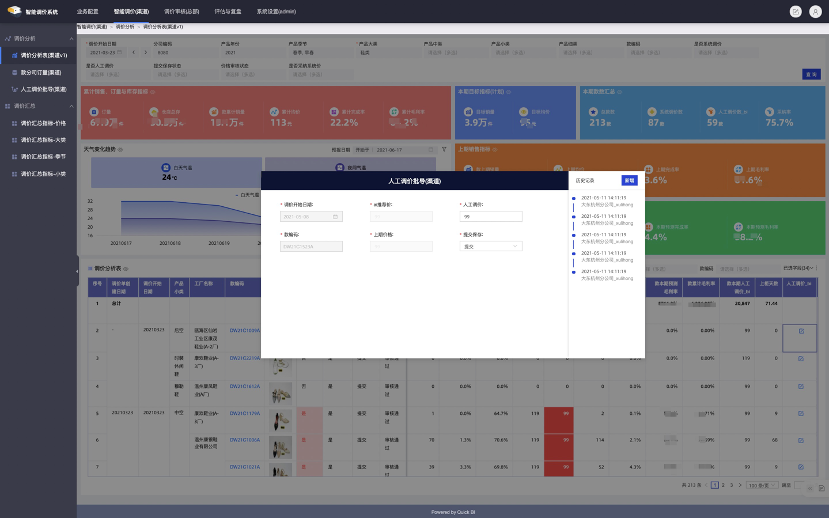Open the 已选字段 column selector dropdown
This screenshot has height=518, width=830.
800,268
